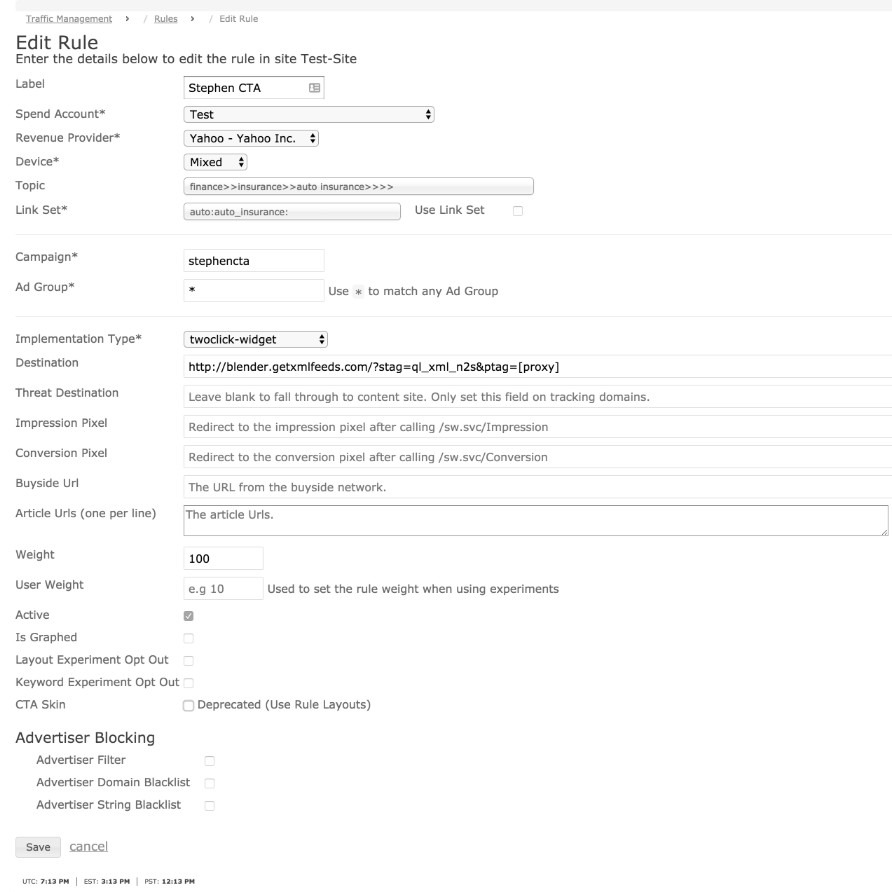
Task: Enable the Advertiser Filter checkbox
Action: coord(210,761)
